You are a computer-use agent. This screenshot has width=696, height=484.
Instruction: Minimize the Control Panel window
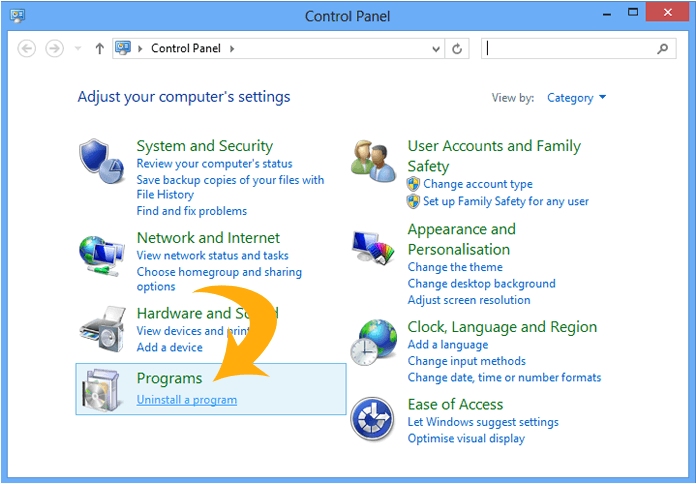pyautogui.click(x=607, y=14)
